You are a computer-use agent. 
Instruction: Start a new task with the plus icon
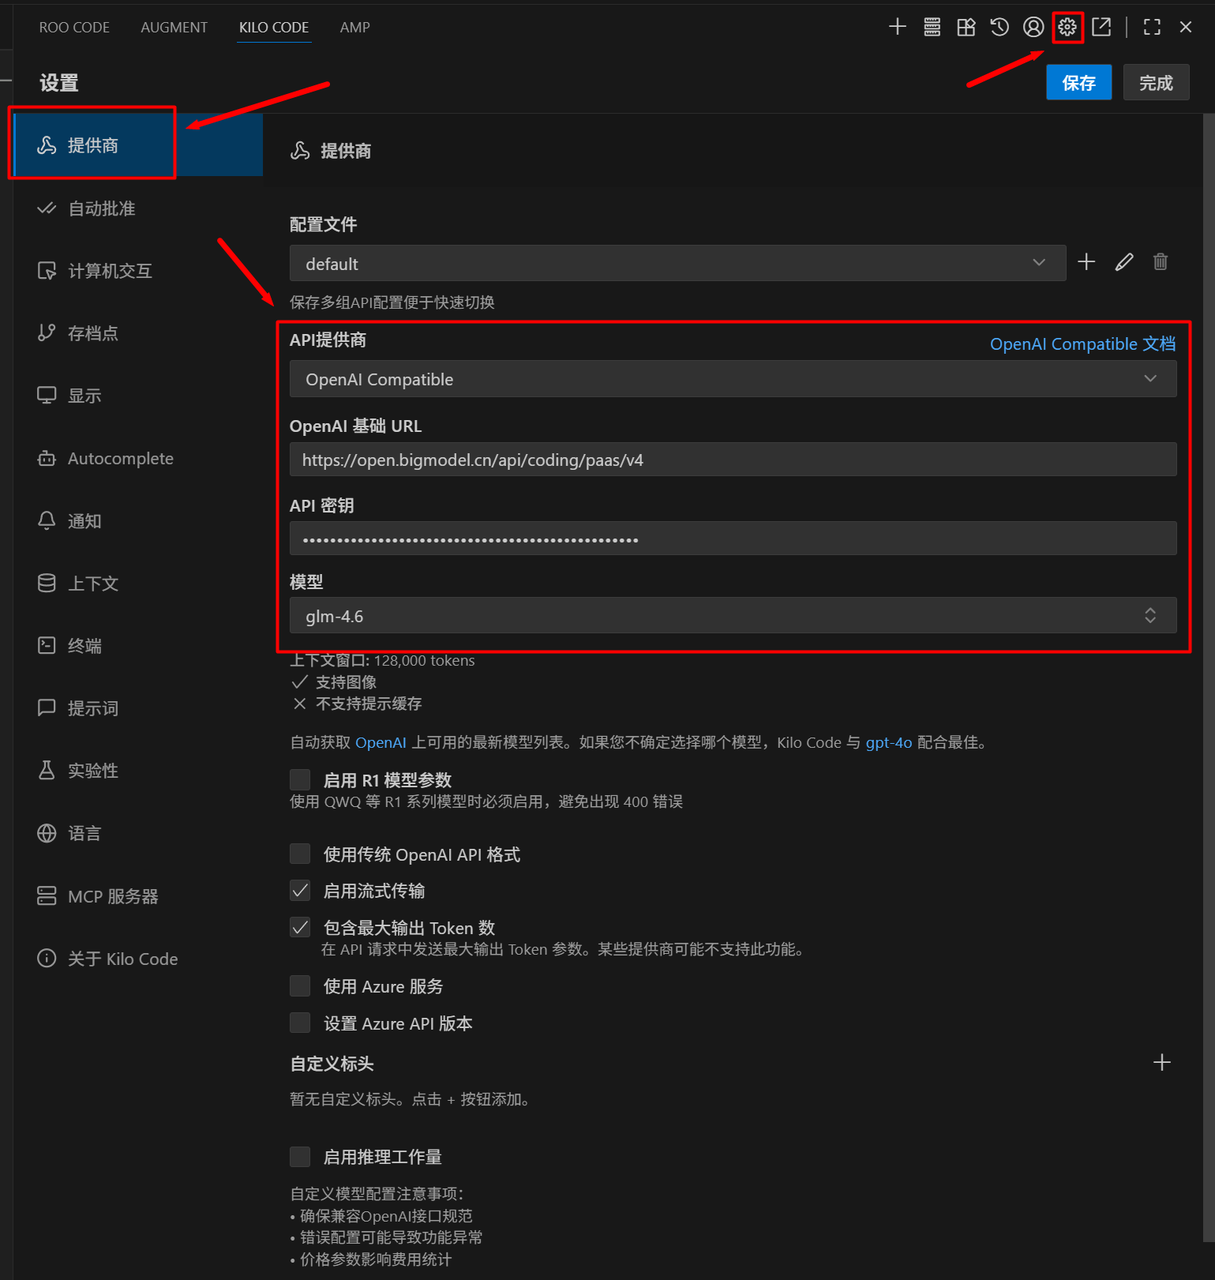click(897, 27)
